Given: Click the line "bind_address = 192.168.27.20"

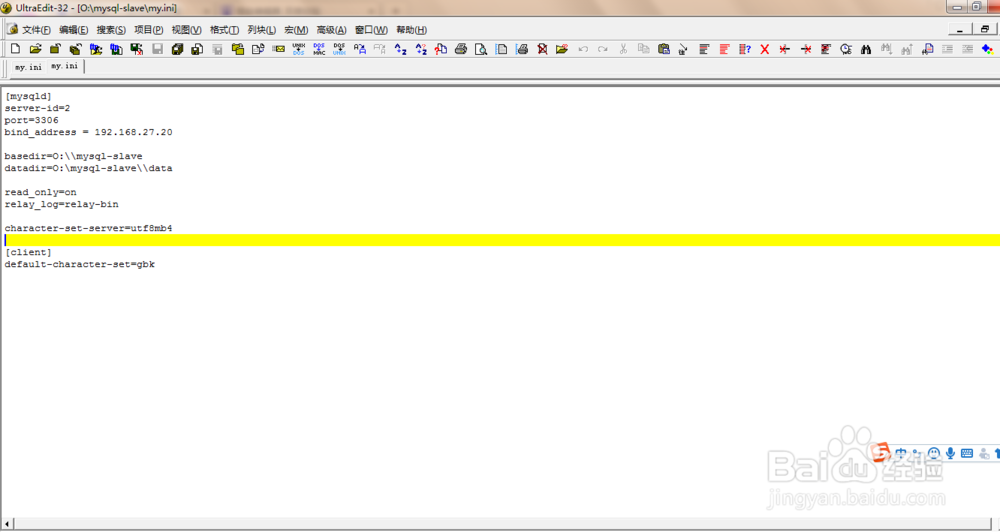Looking at the screenshot, I should click(88, 133).
